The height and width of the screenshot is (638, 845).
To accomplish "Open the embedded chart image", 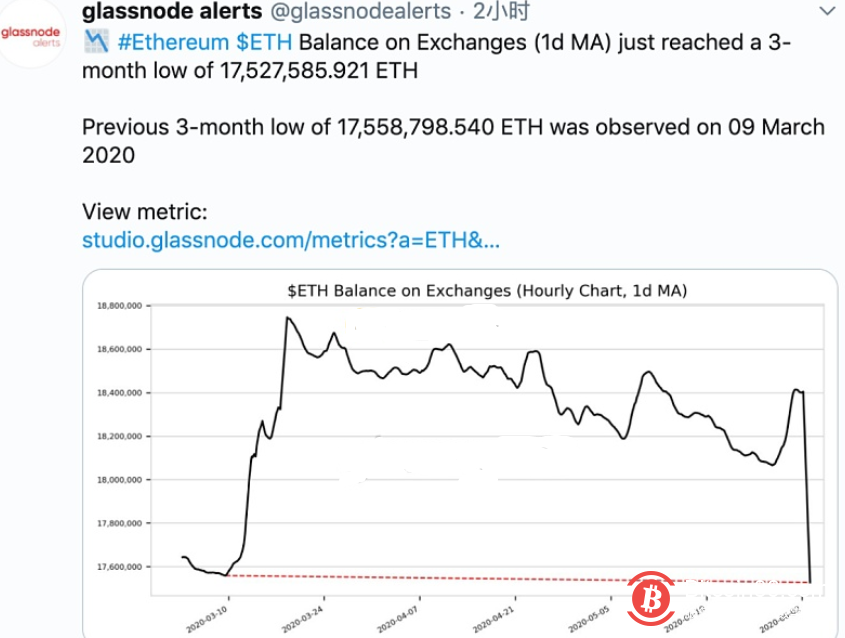I will coord(460,450).
